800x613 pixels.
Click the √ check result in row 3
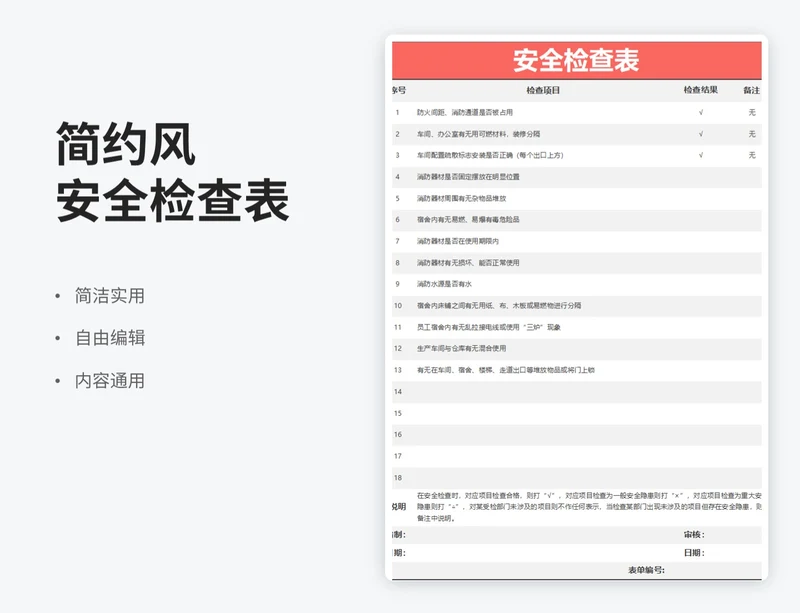click(x=701, y=155)
